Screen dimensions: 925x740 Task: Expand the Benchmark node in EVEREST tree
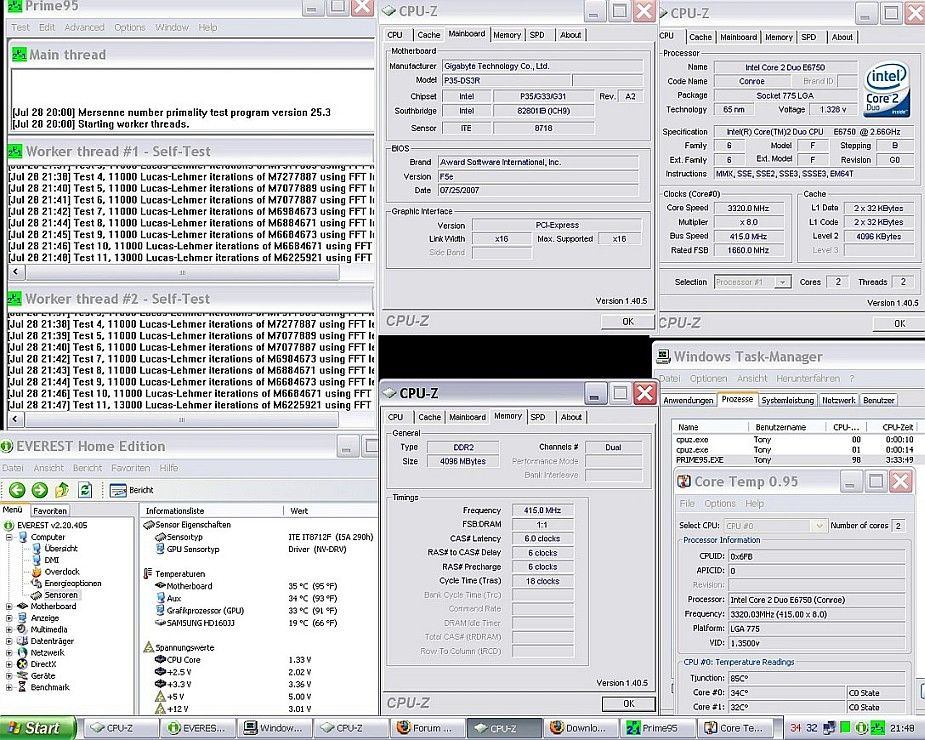[9, 687]
